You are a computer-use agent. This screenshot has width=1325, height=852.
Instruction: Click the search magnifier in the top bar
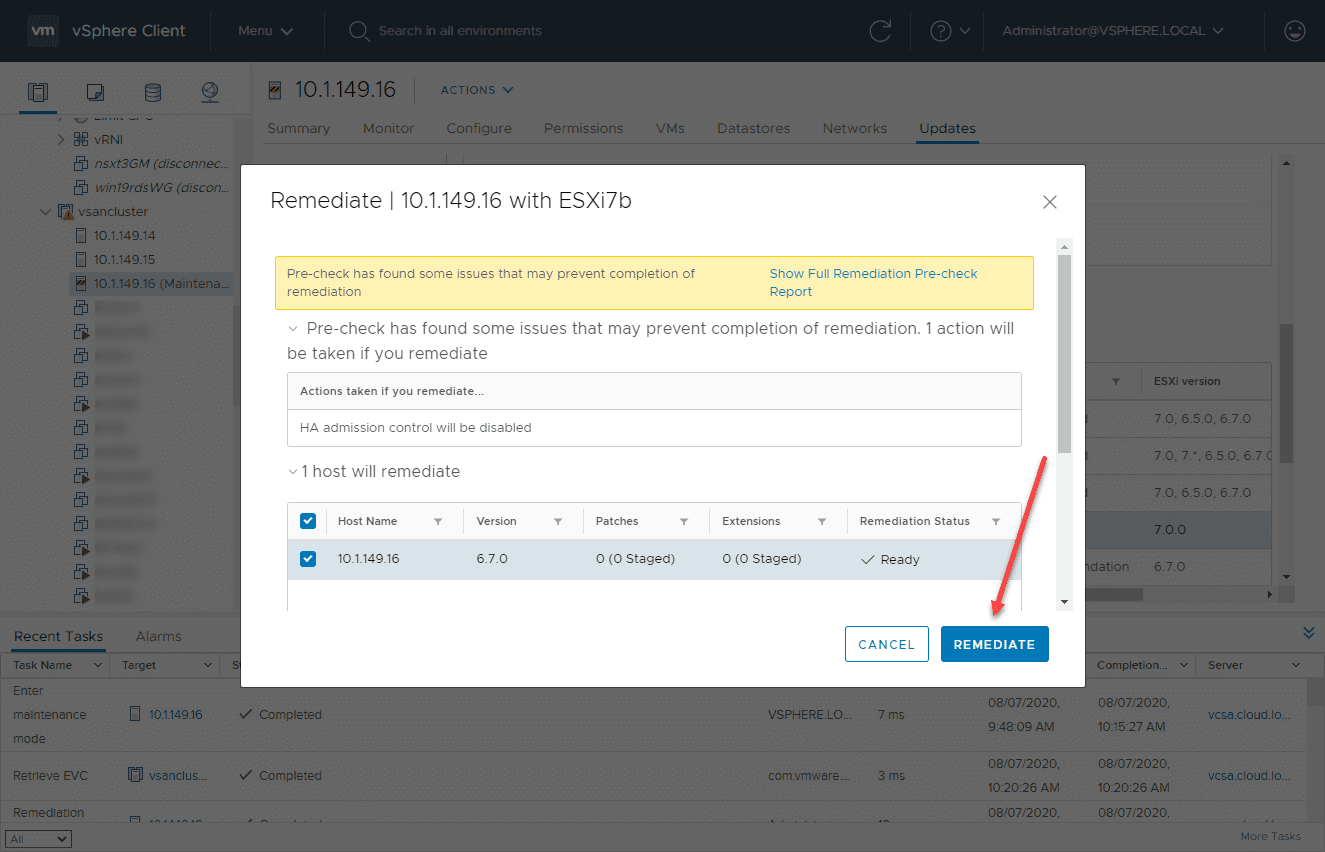point(359,31)
